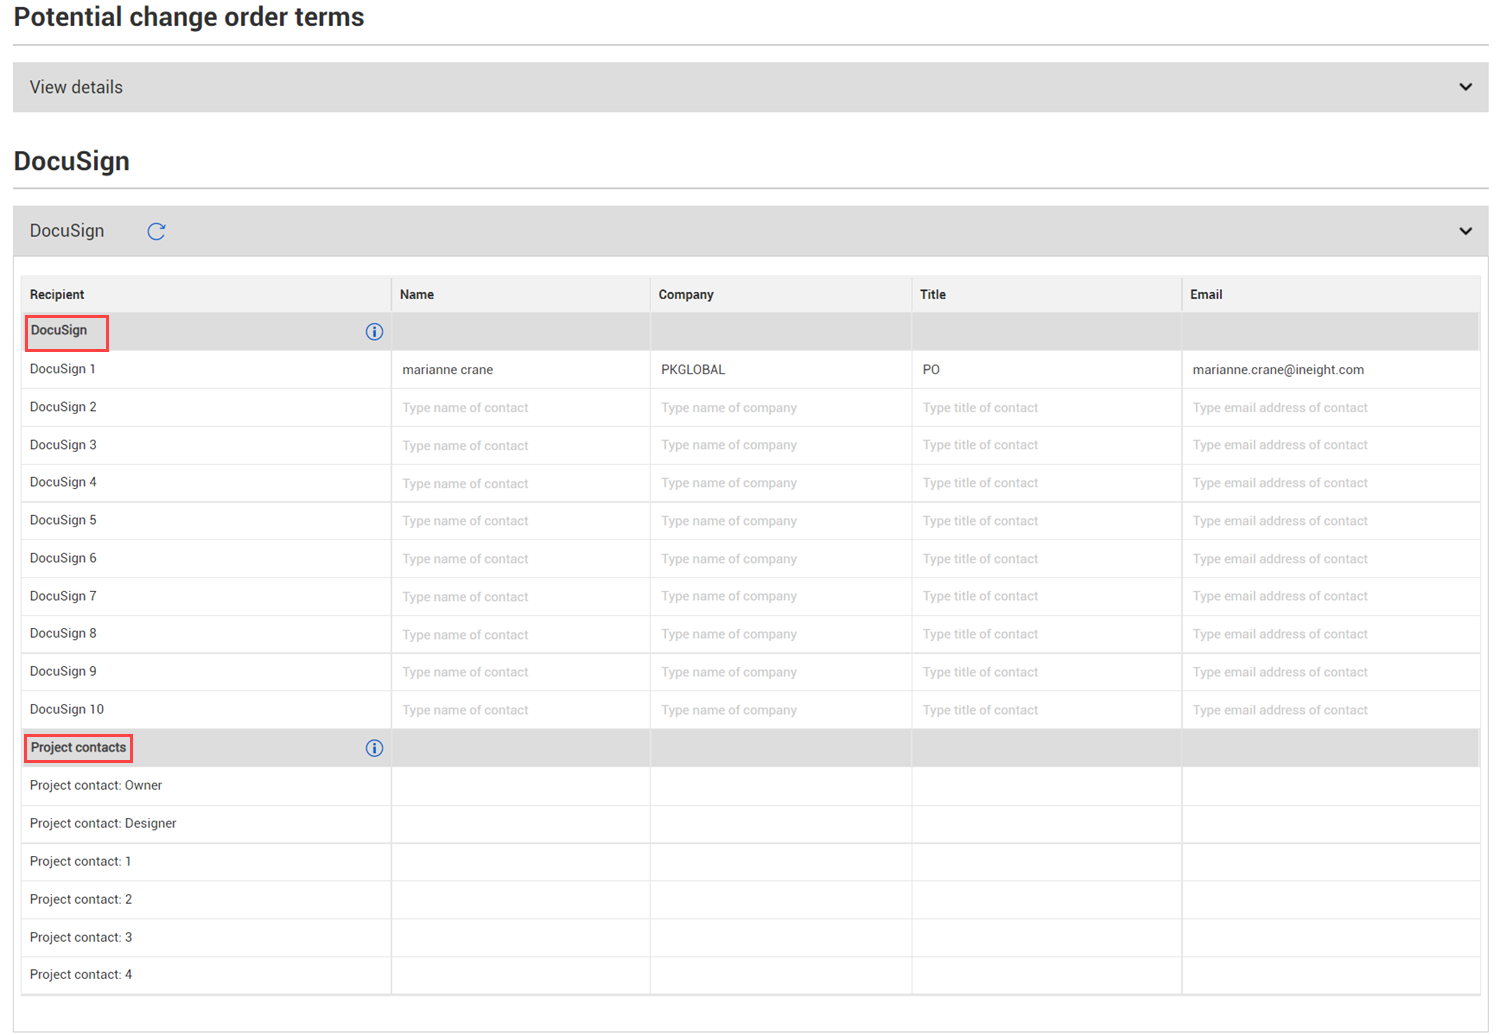The width and height of the screenshot is (1500, 1035).
Task: Select the company 'PKGLOBAL'
Action: (693, 370)
